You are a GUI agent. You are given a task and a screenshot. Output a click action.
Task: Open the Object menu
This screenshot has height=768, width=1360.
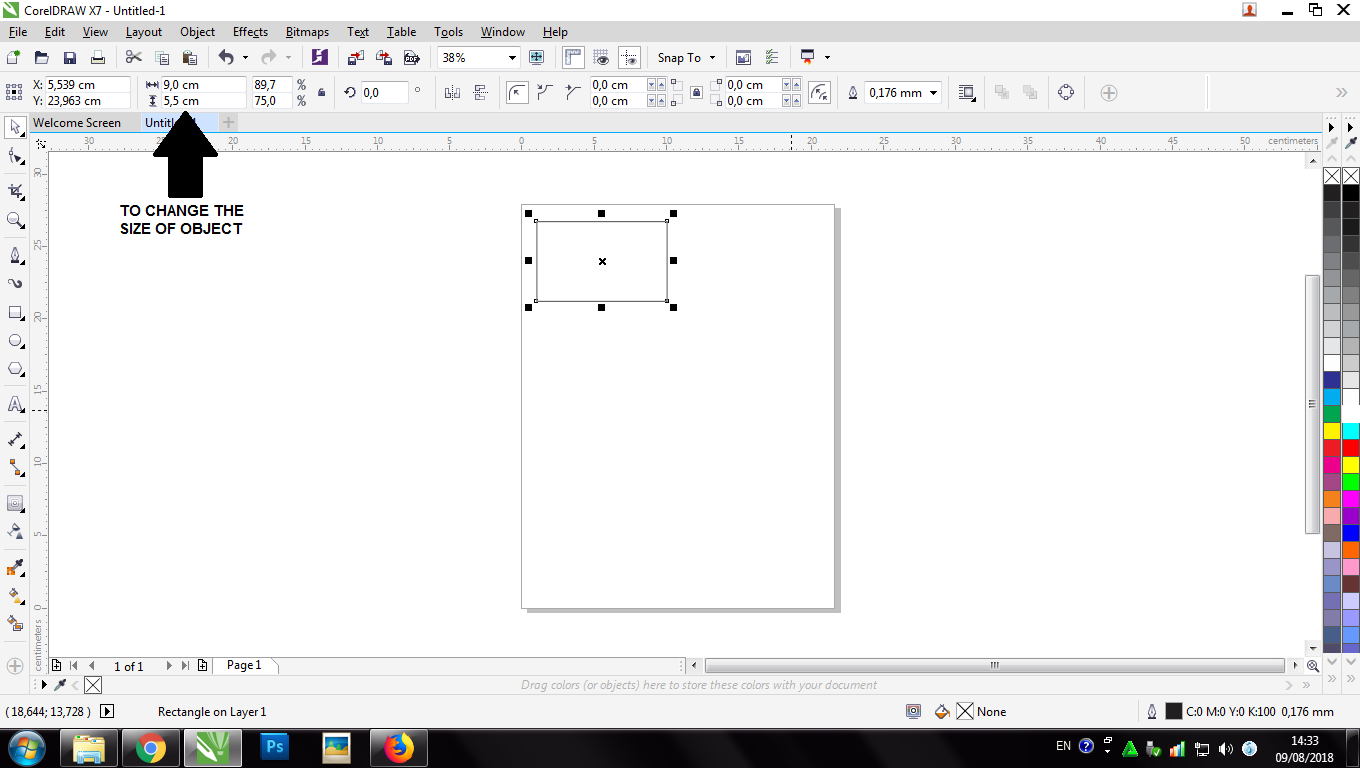197,32
